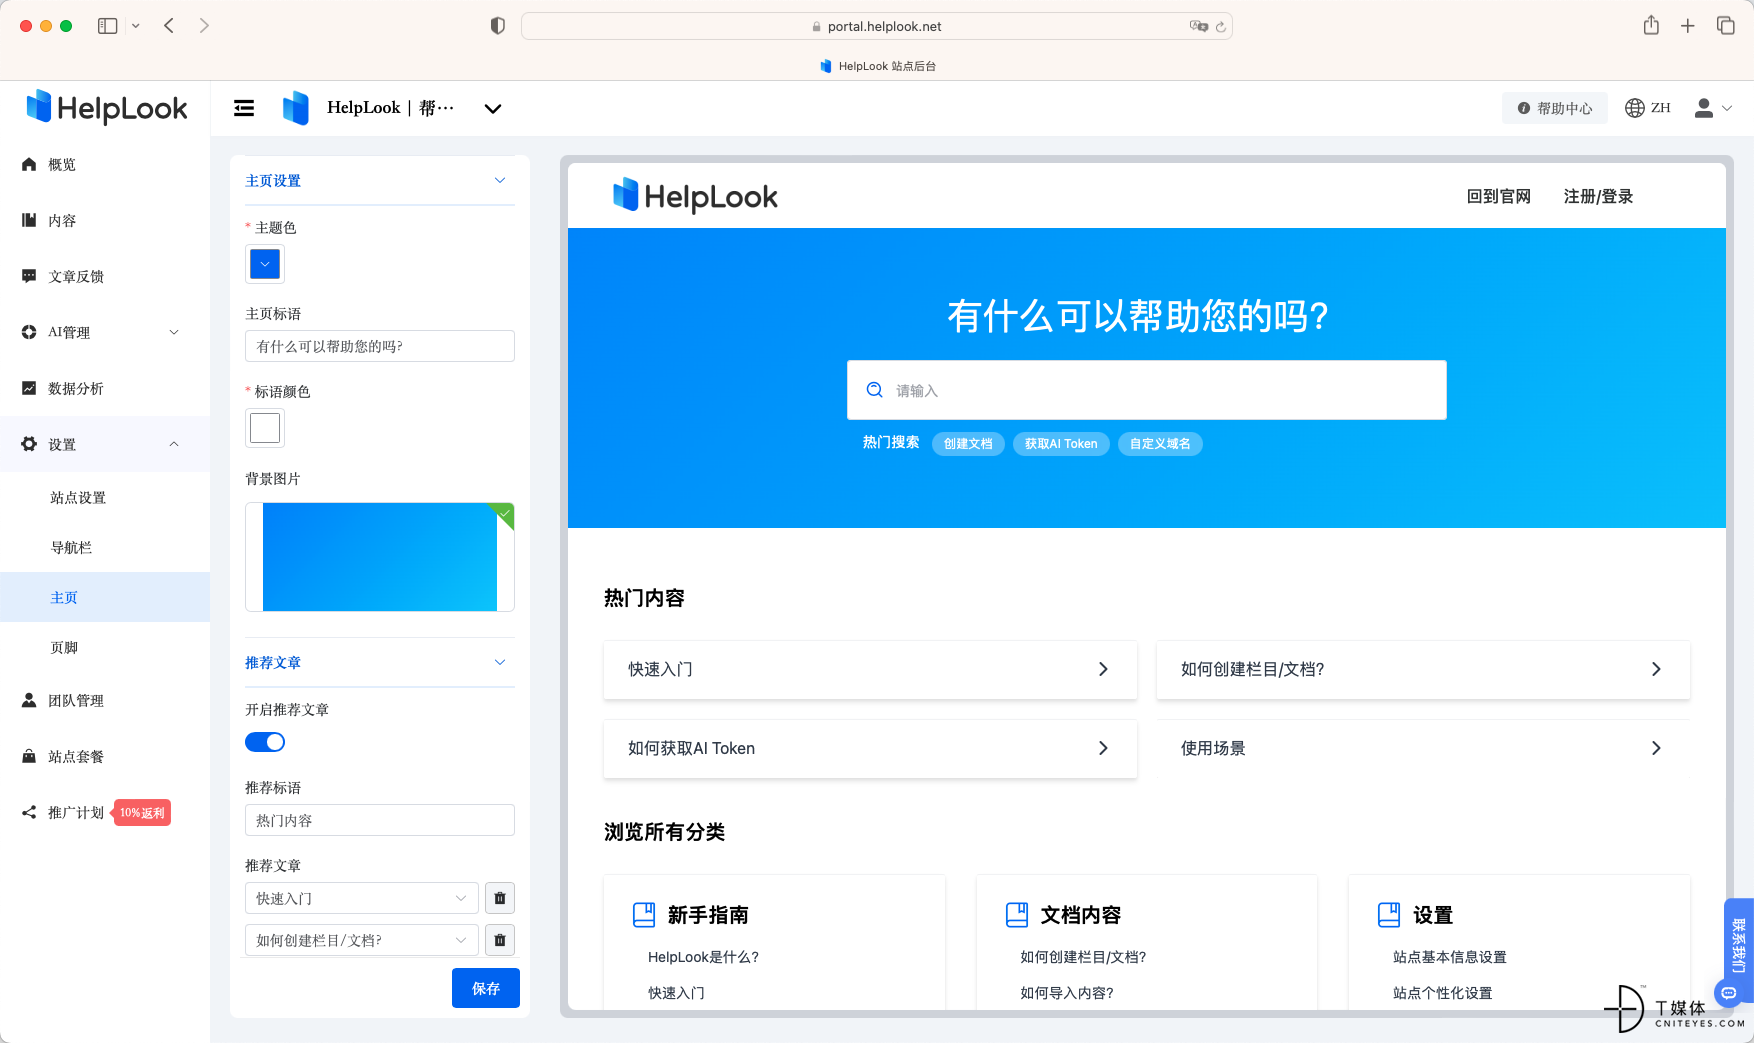
Task: Delete the 快速入门 recommended article
Action: [500, 898]
